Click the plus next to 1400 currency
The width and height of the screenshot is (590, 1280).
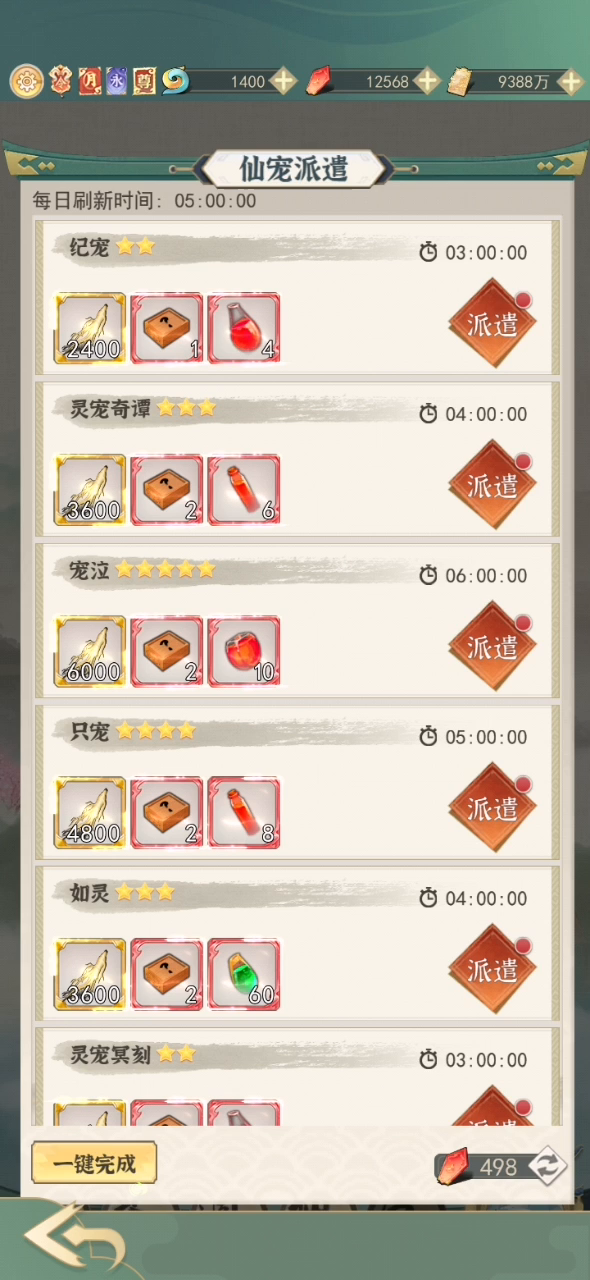(283, 82)
